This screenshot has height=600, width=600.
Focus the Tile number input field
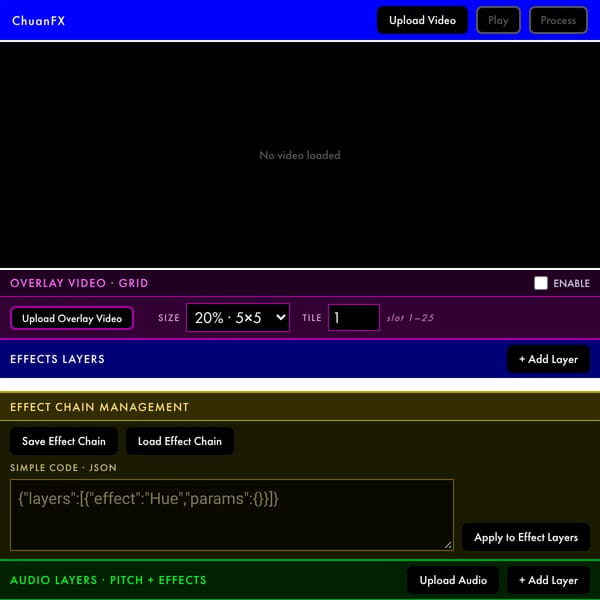354,318
